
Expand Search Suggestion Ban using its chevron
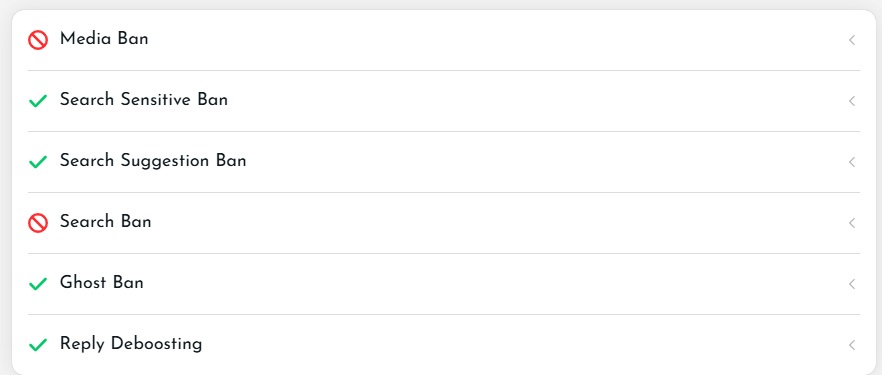click(852, 162)
